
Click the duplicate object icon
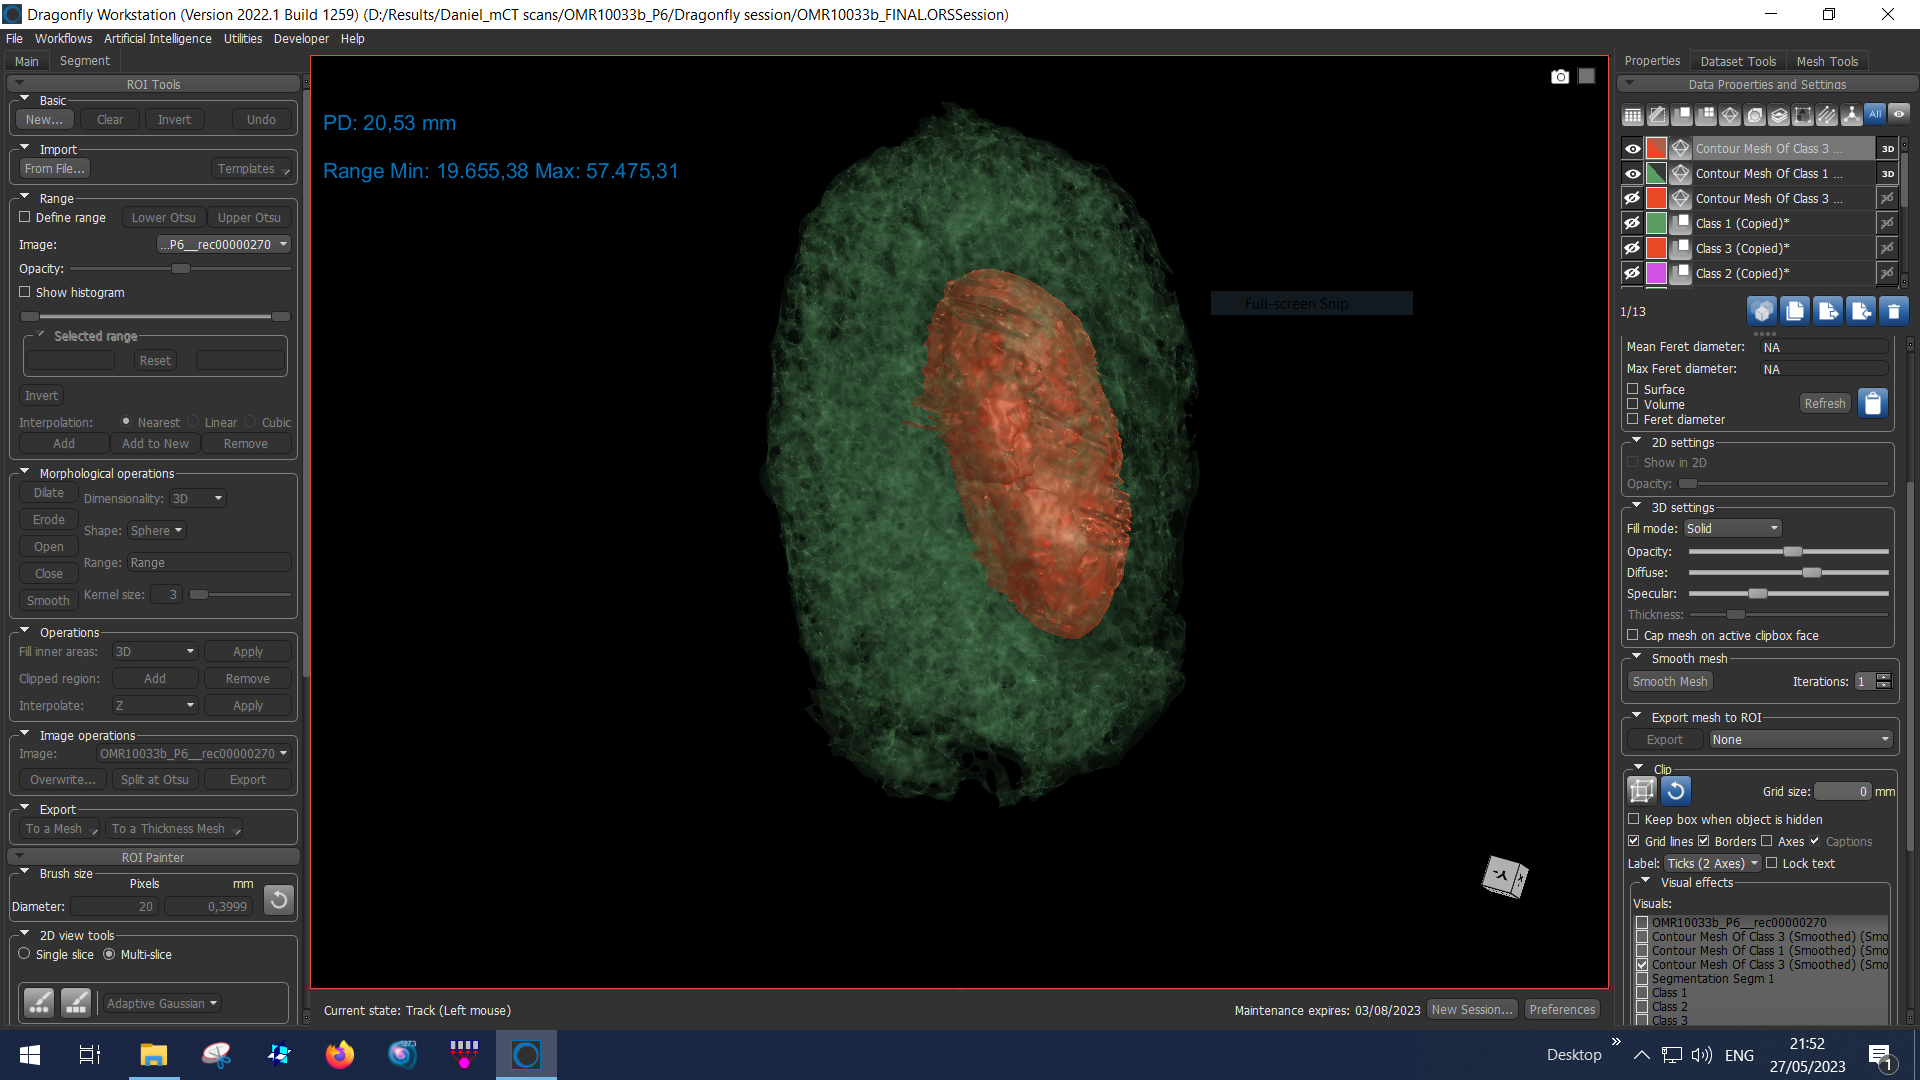pos(1795,311)
